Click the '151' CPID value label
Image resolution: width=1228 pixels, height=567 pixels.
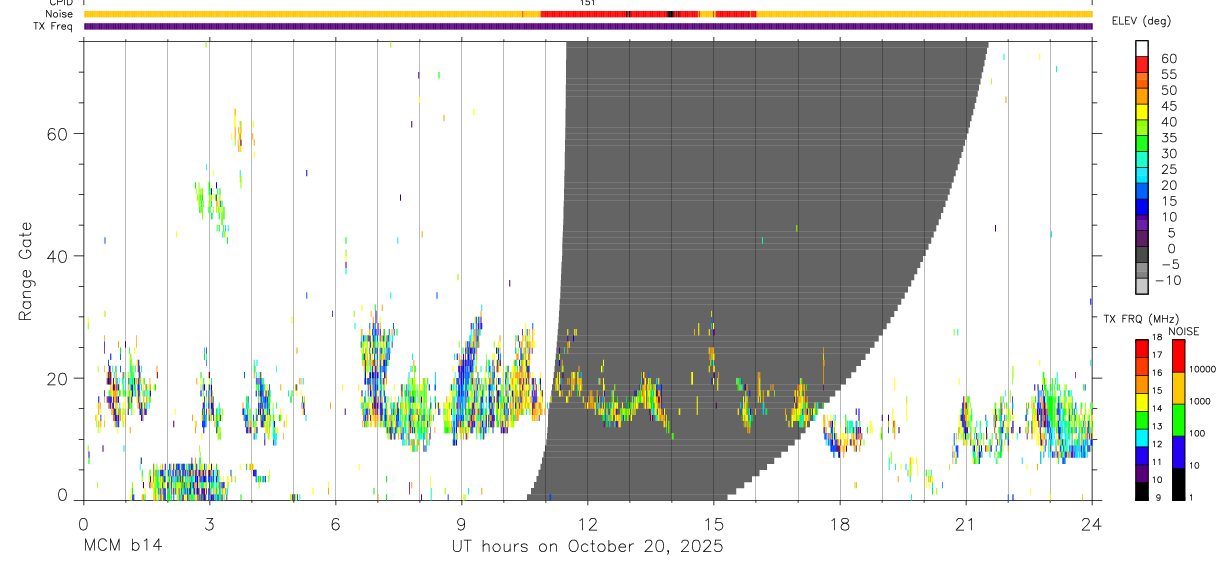[587, 3]
